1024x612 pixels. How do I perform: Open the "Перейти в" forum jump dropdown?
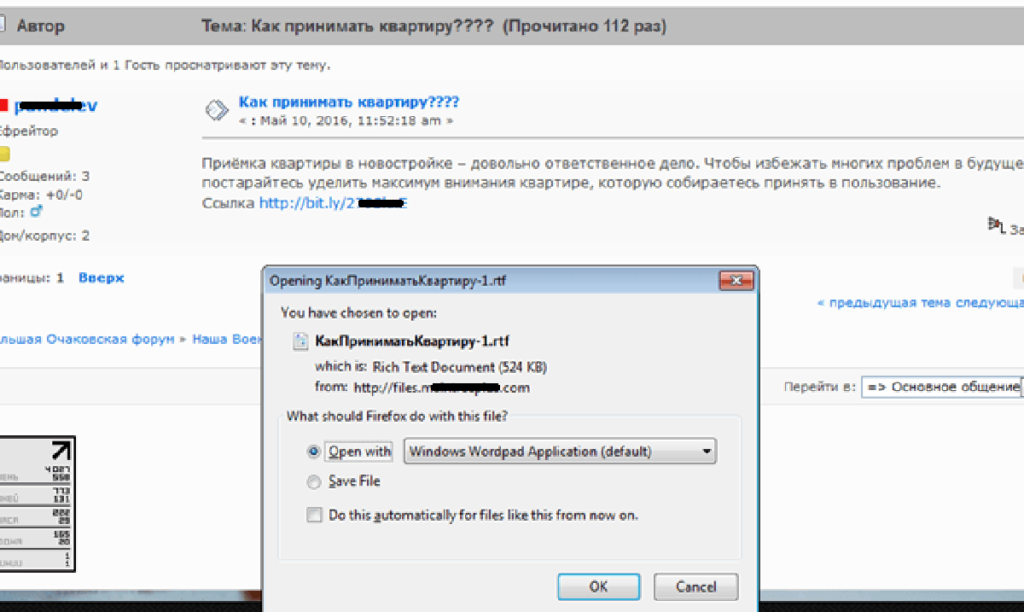(x=940, y=387)
